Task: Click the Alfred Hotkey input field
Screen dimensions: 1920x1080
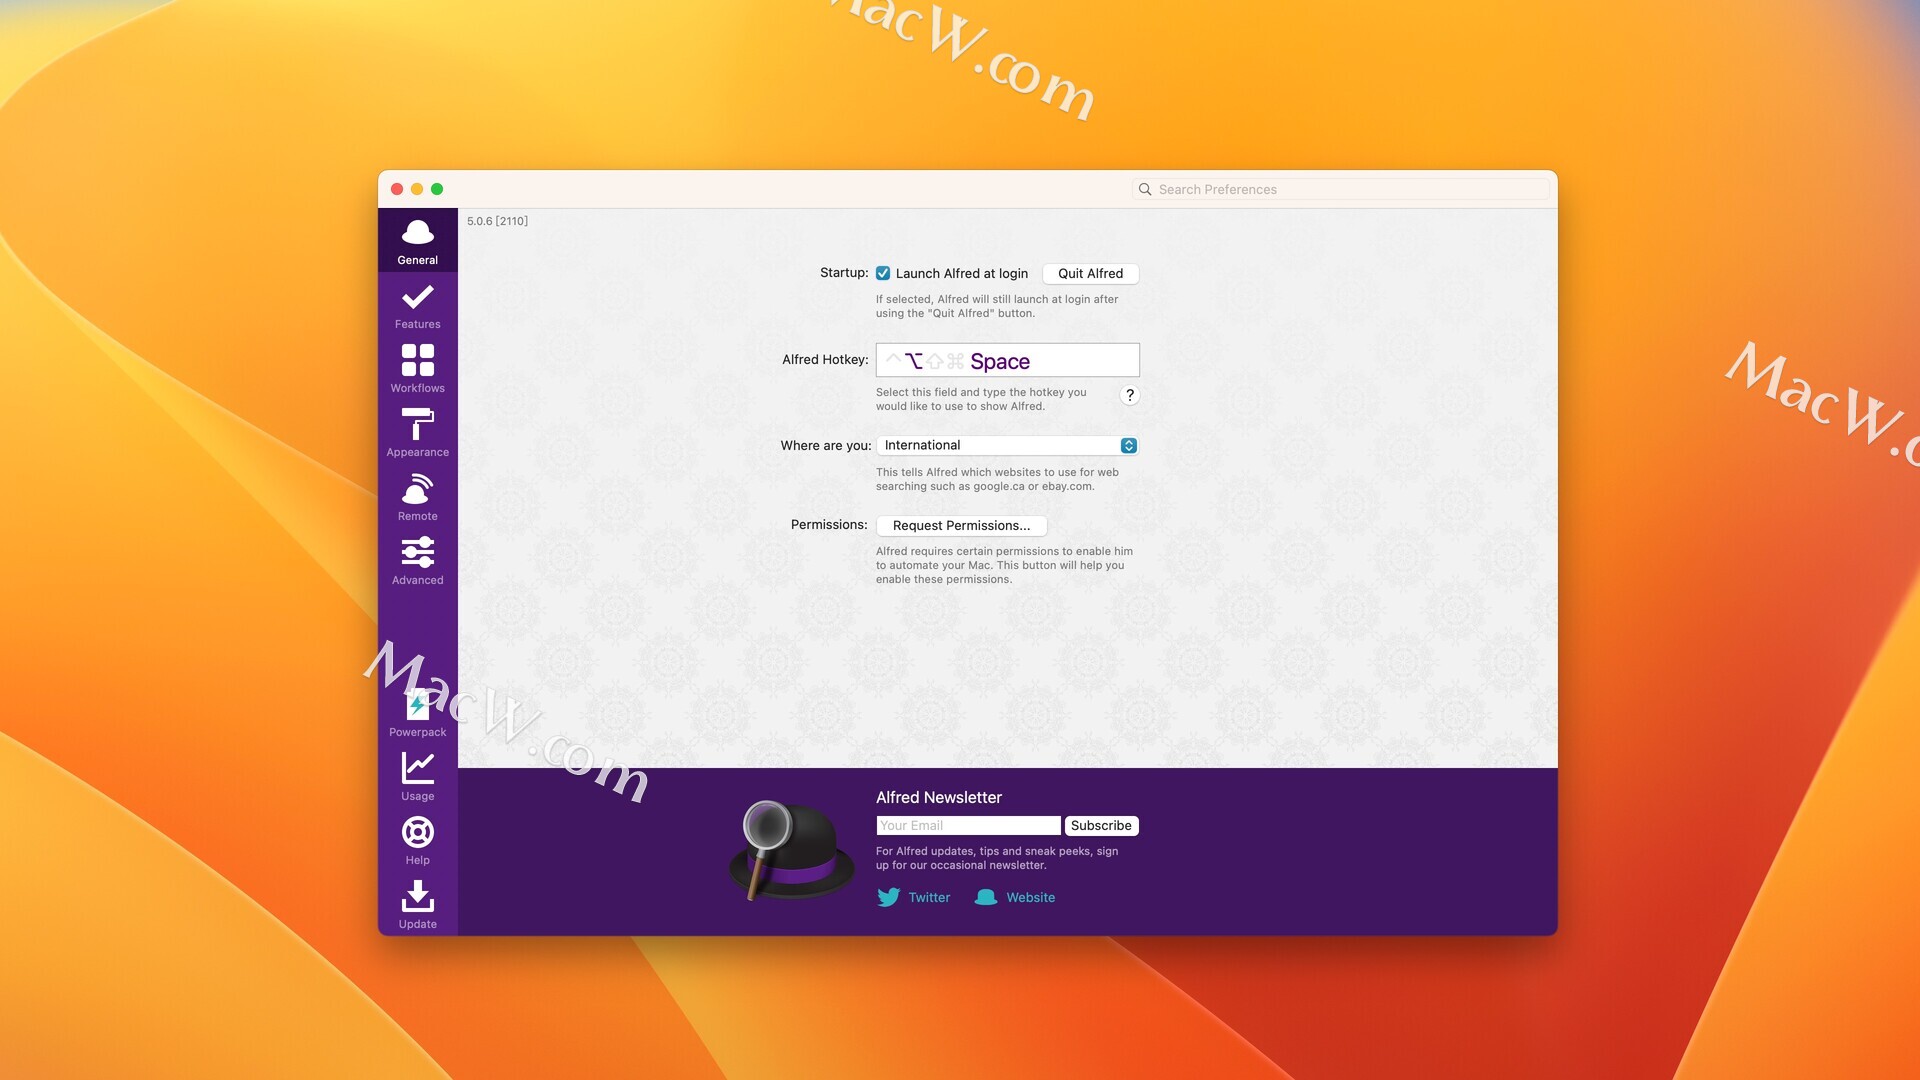Action: (x=1007, y=359)
